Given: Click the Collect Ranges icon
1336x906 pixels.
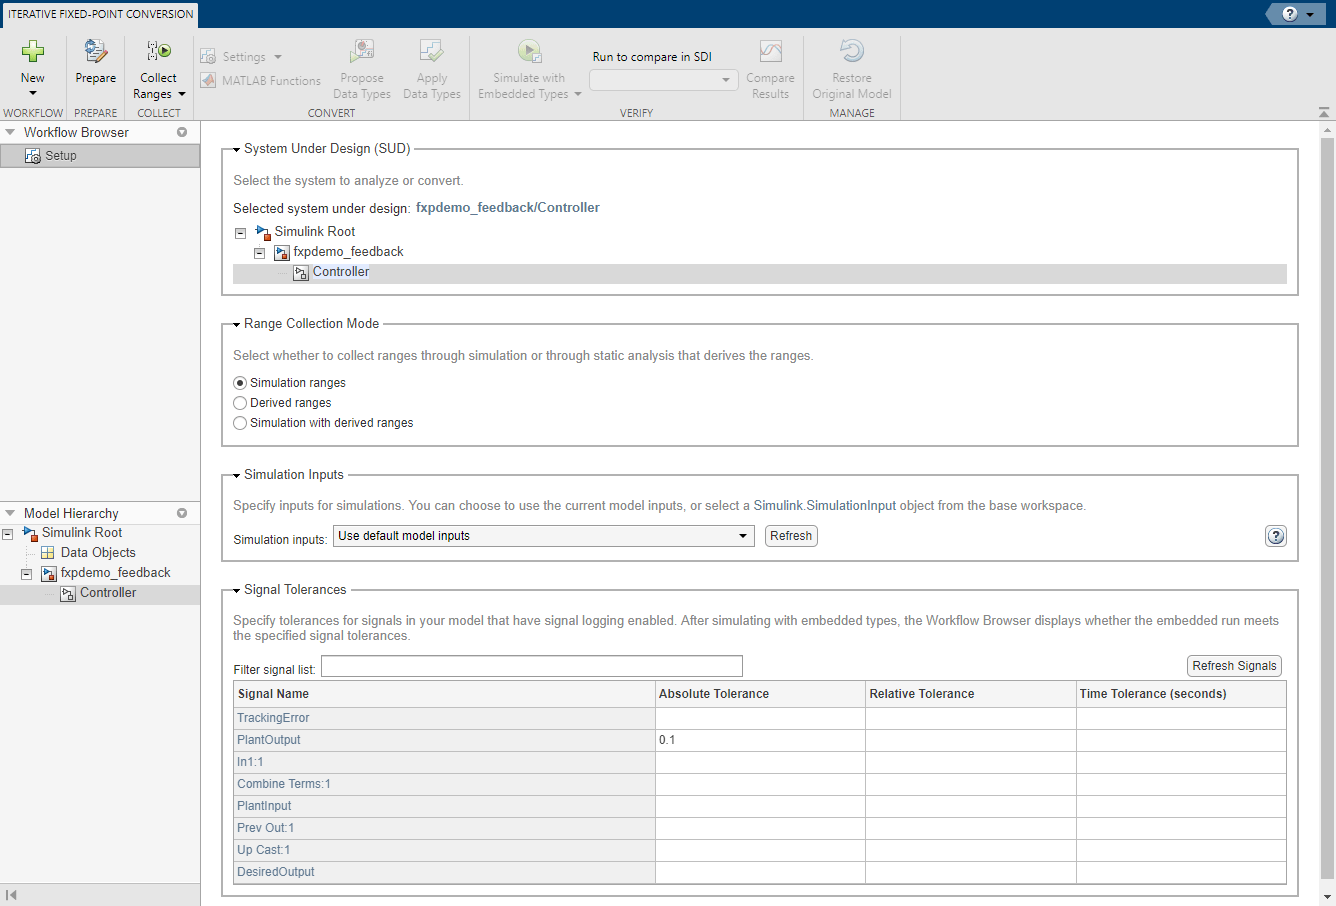Looking at the screenshot, I should pyautogui.click(x=158, y=51).
